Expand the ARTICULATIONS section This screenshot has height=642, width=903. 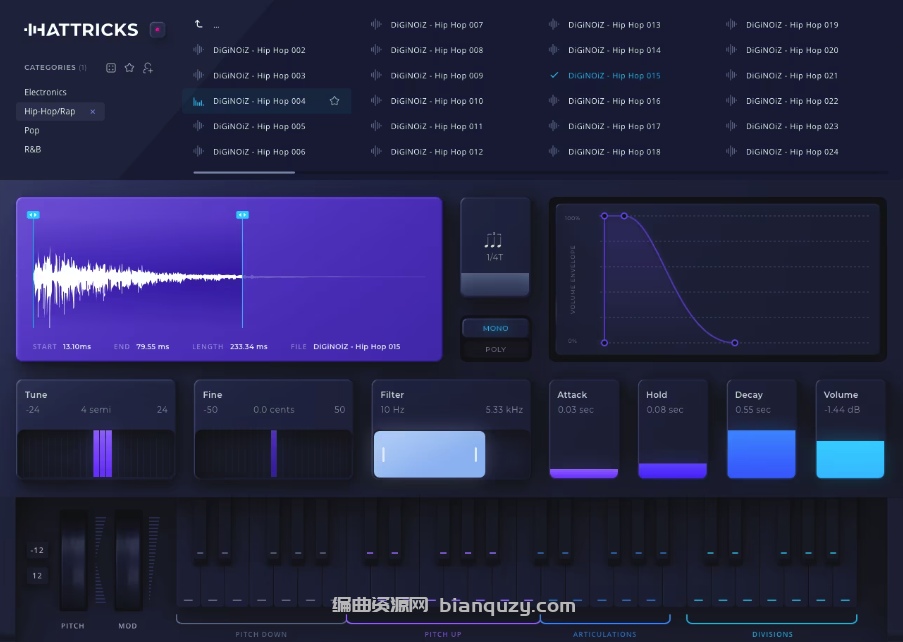coord(605,633)
